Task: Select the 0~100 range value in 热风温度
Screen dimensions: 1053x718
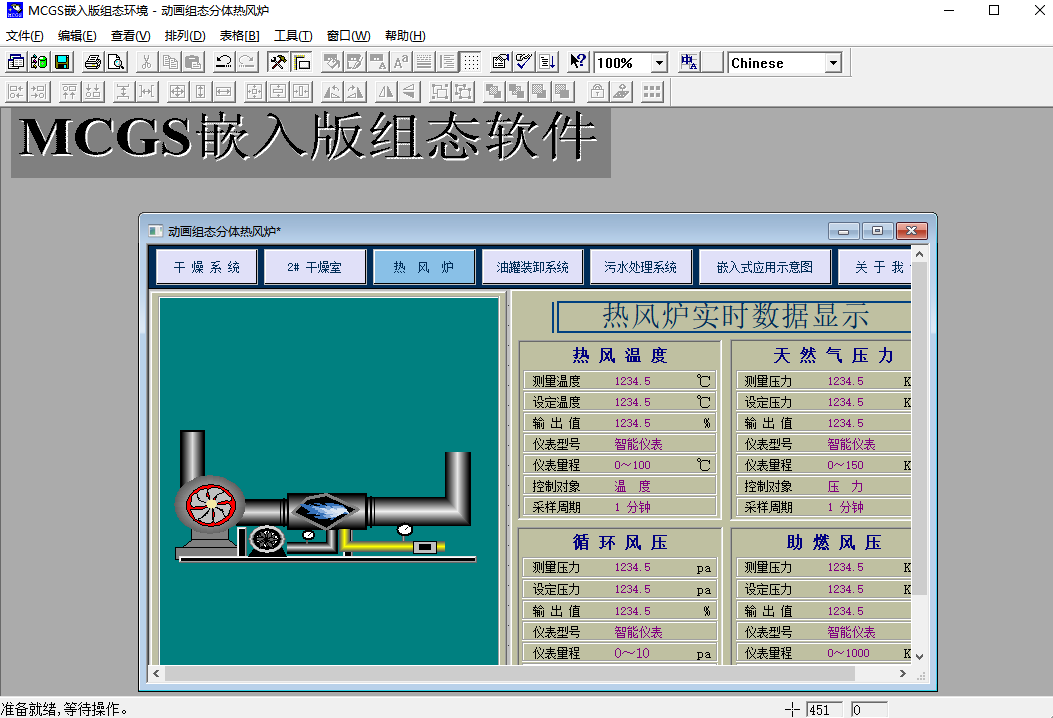Action: [633, 465]
